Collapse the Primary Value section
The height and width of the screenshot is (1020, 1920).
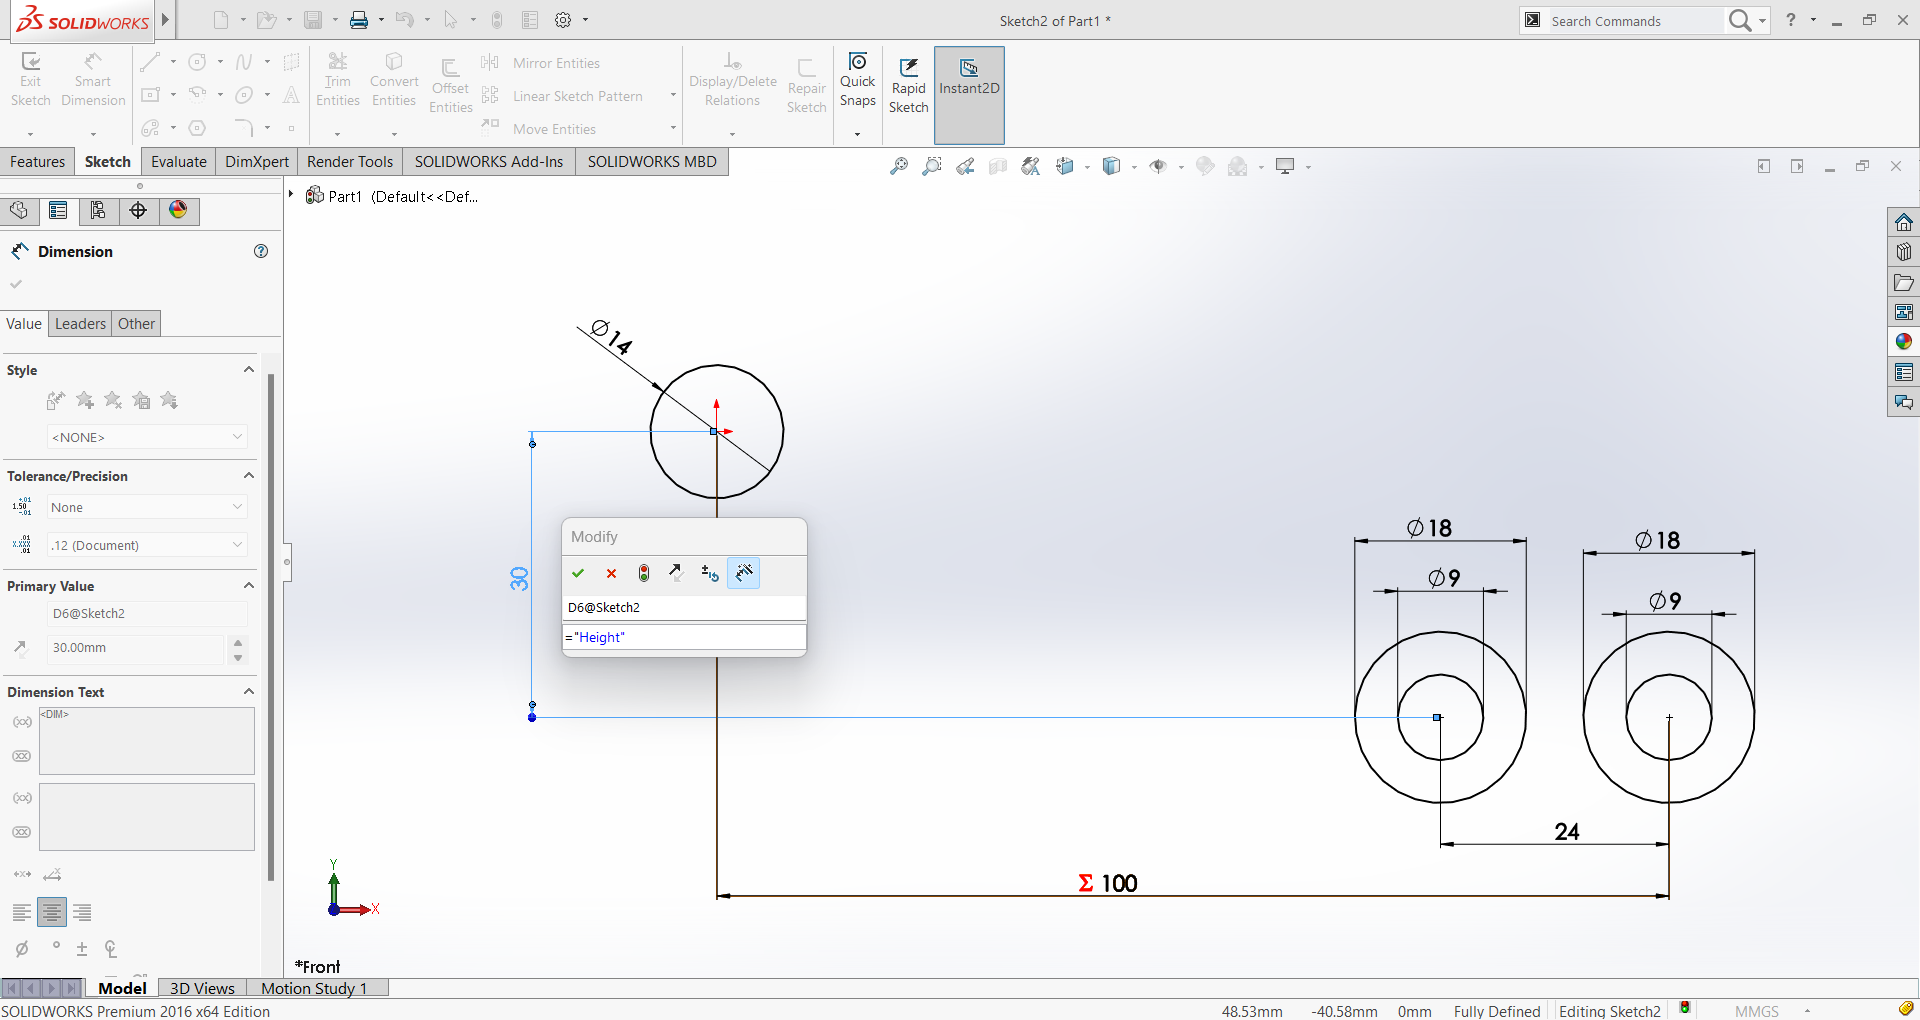[249, 585]
